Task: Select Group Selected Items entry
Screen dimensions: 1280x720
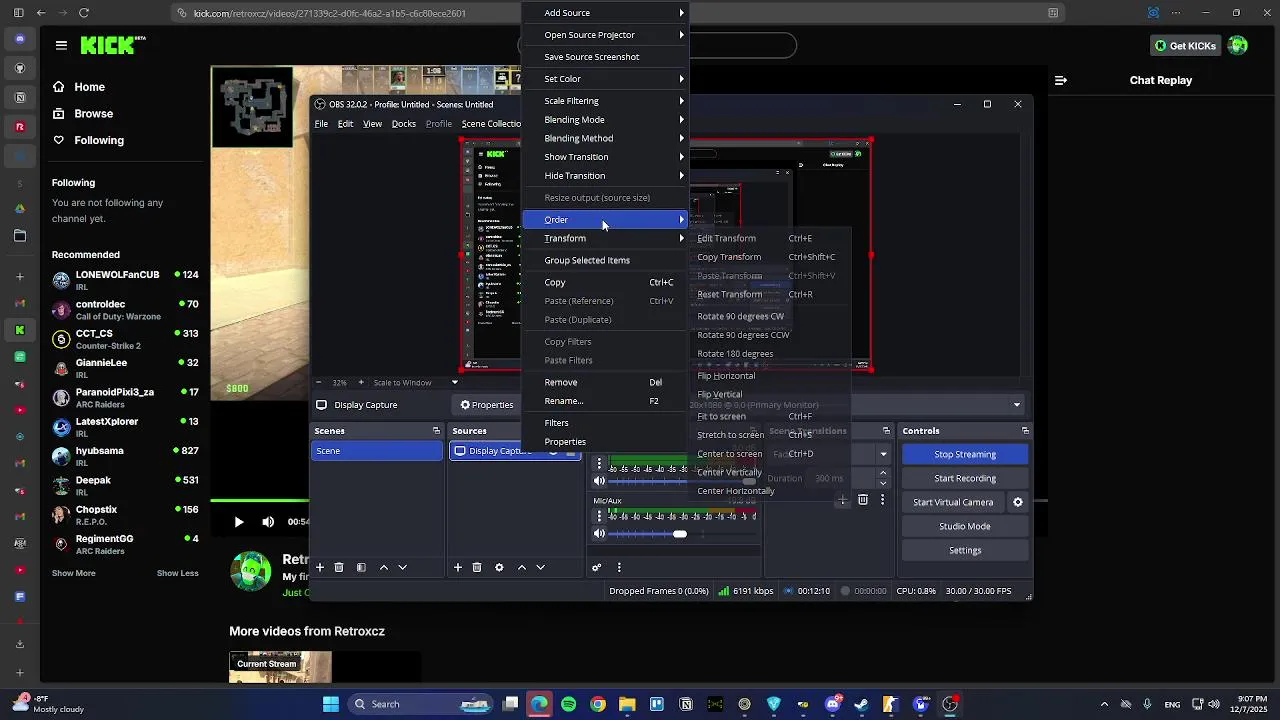Action: pyautogui.click(x=605, y=260)
